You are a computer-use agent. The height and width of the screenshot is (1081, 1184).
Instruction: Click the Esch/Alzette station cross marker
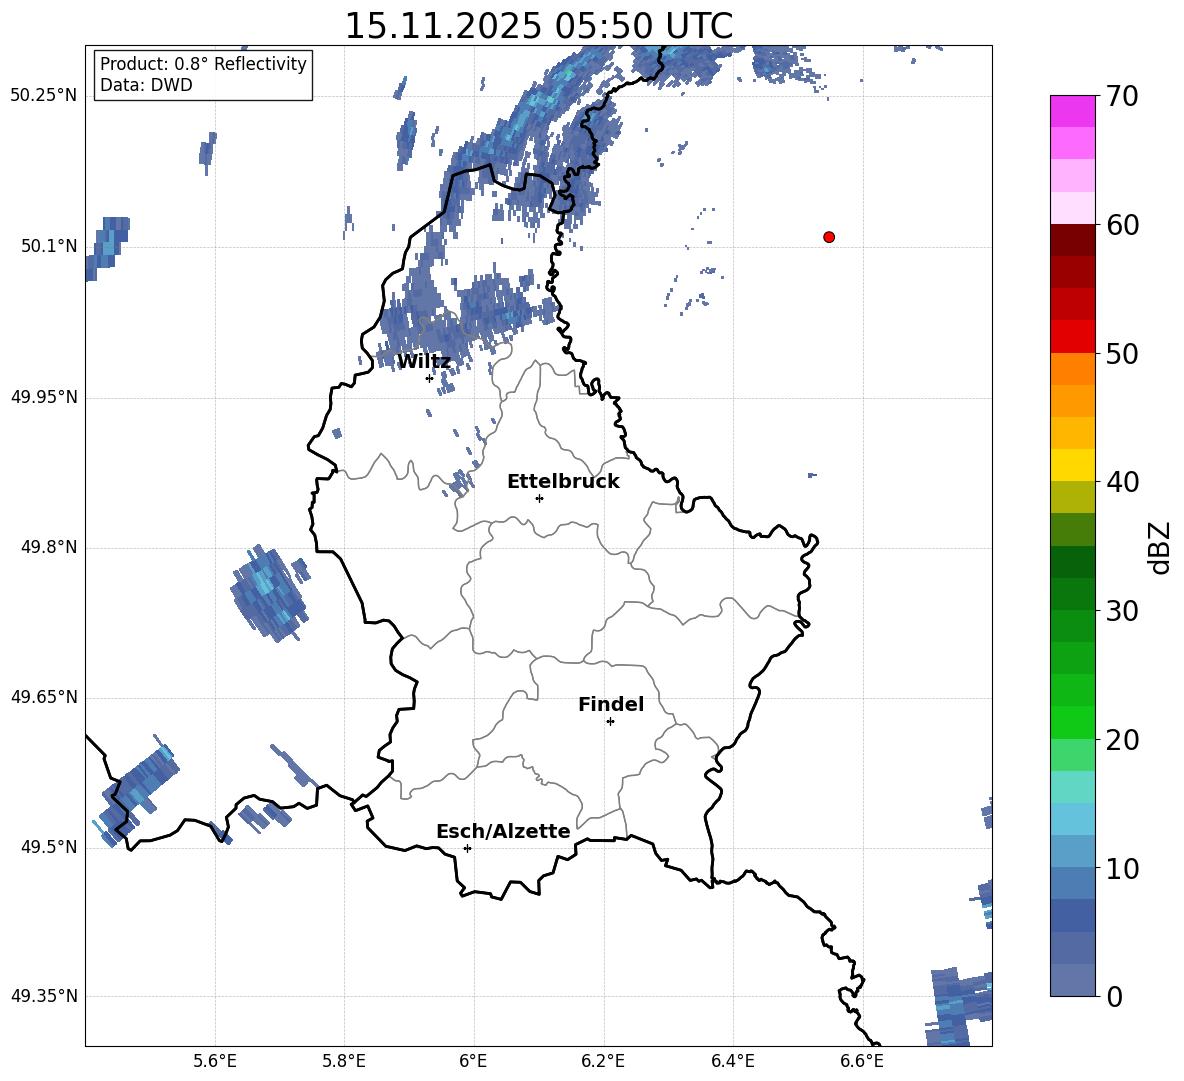click(x=467, y=848)
